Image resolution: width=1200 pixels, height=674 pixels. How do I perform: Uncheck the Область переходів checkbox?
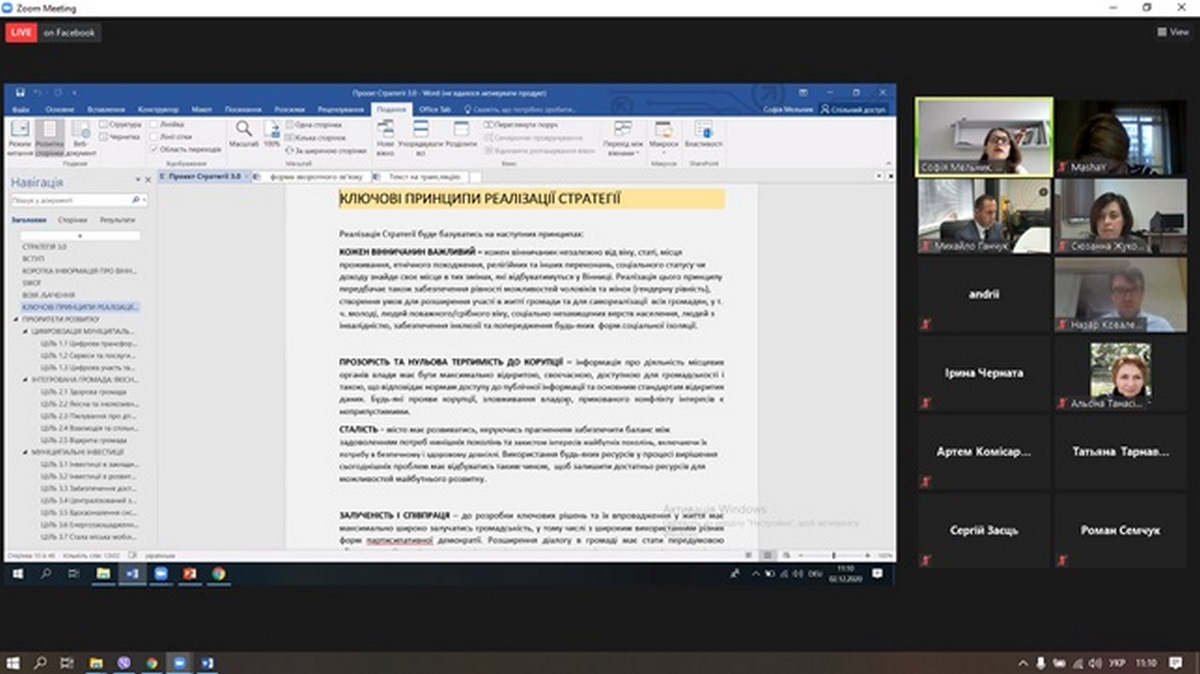152,148
